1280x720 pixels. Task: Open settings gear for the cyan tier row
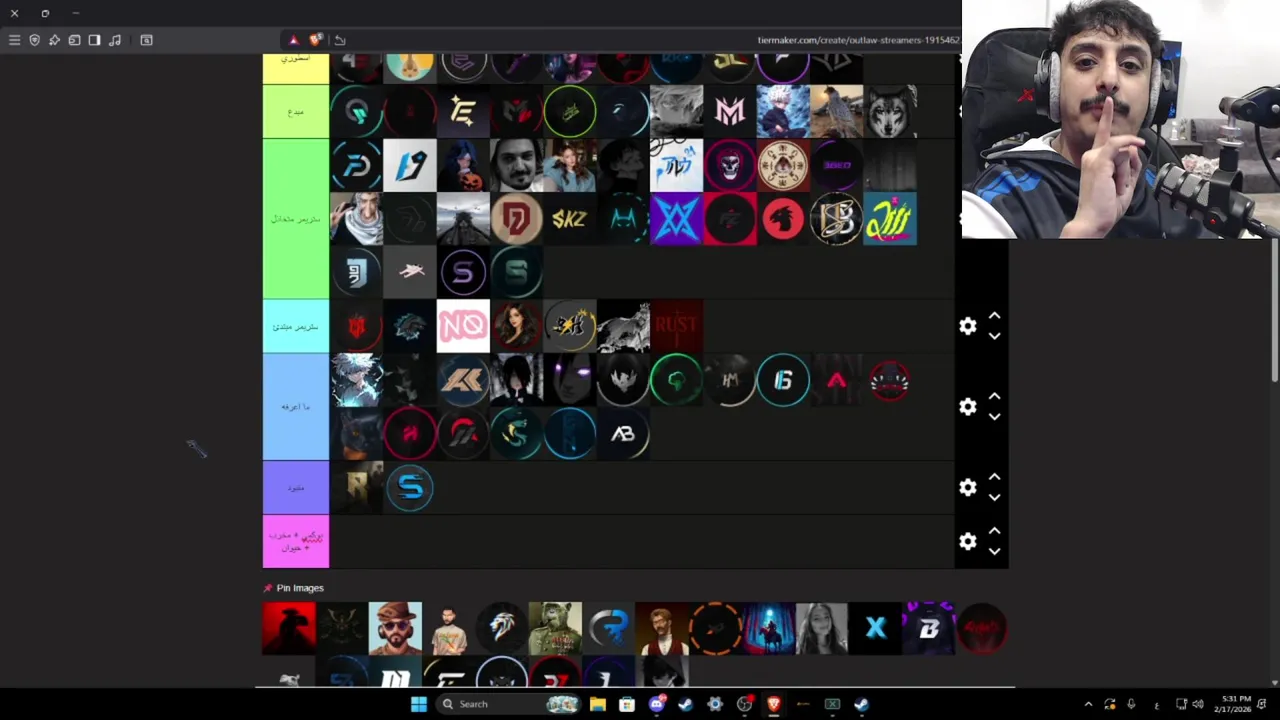pos(968,326)
